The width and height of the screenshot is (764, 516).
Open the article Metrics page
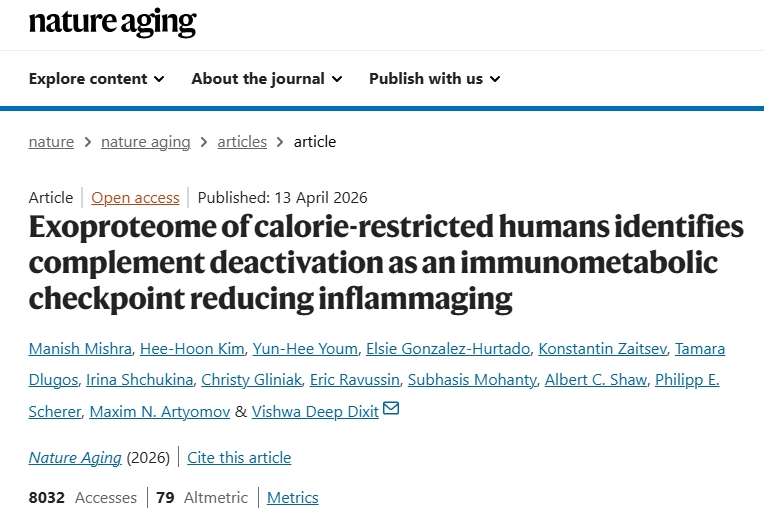coord(292,497)
